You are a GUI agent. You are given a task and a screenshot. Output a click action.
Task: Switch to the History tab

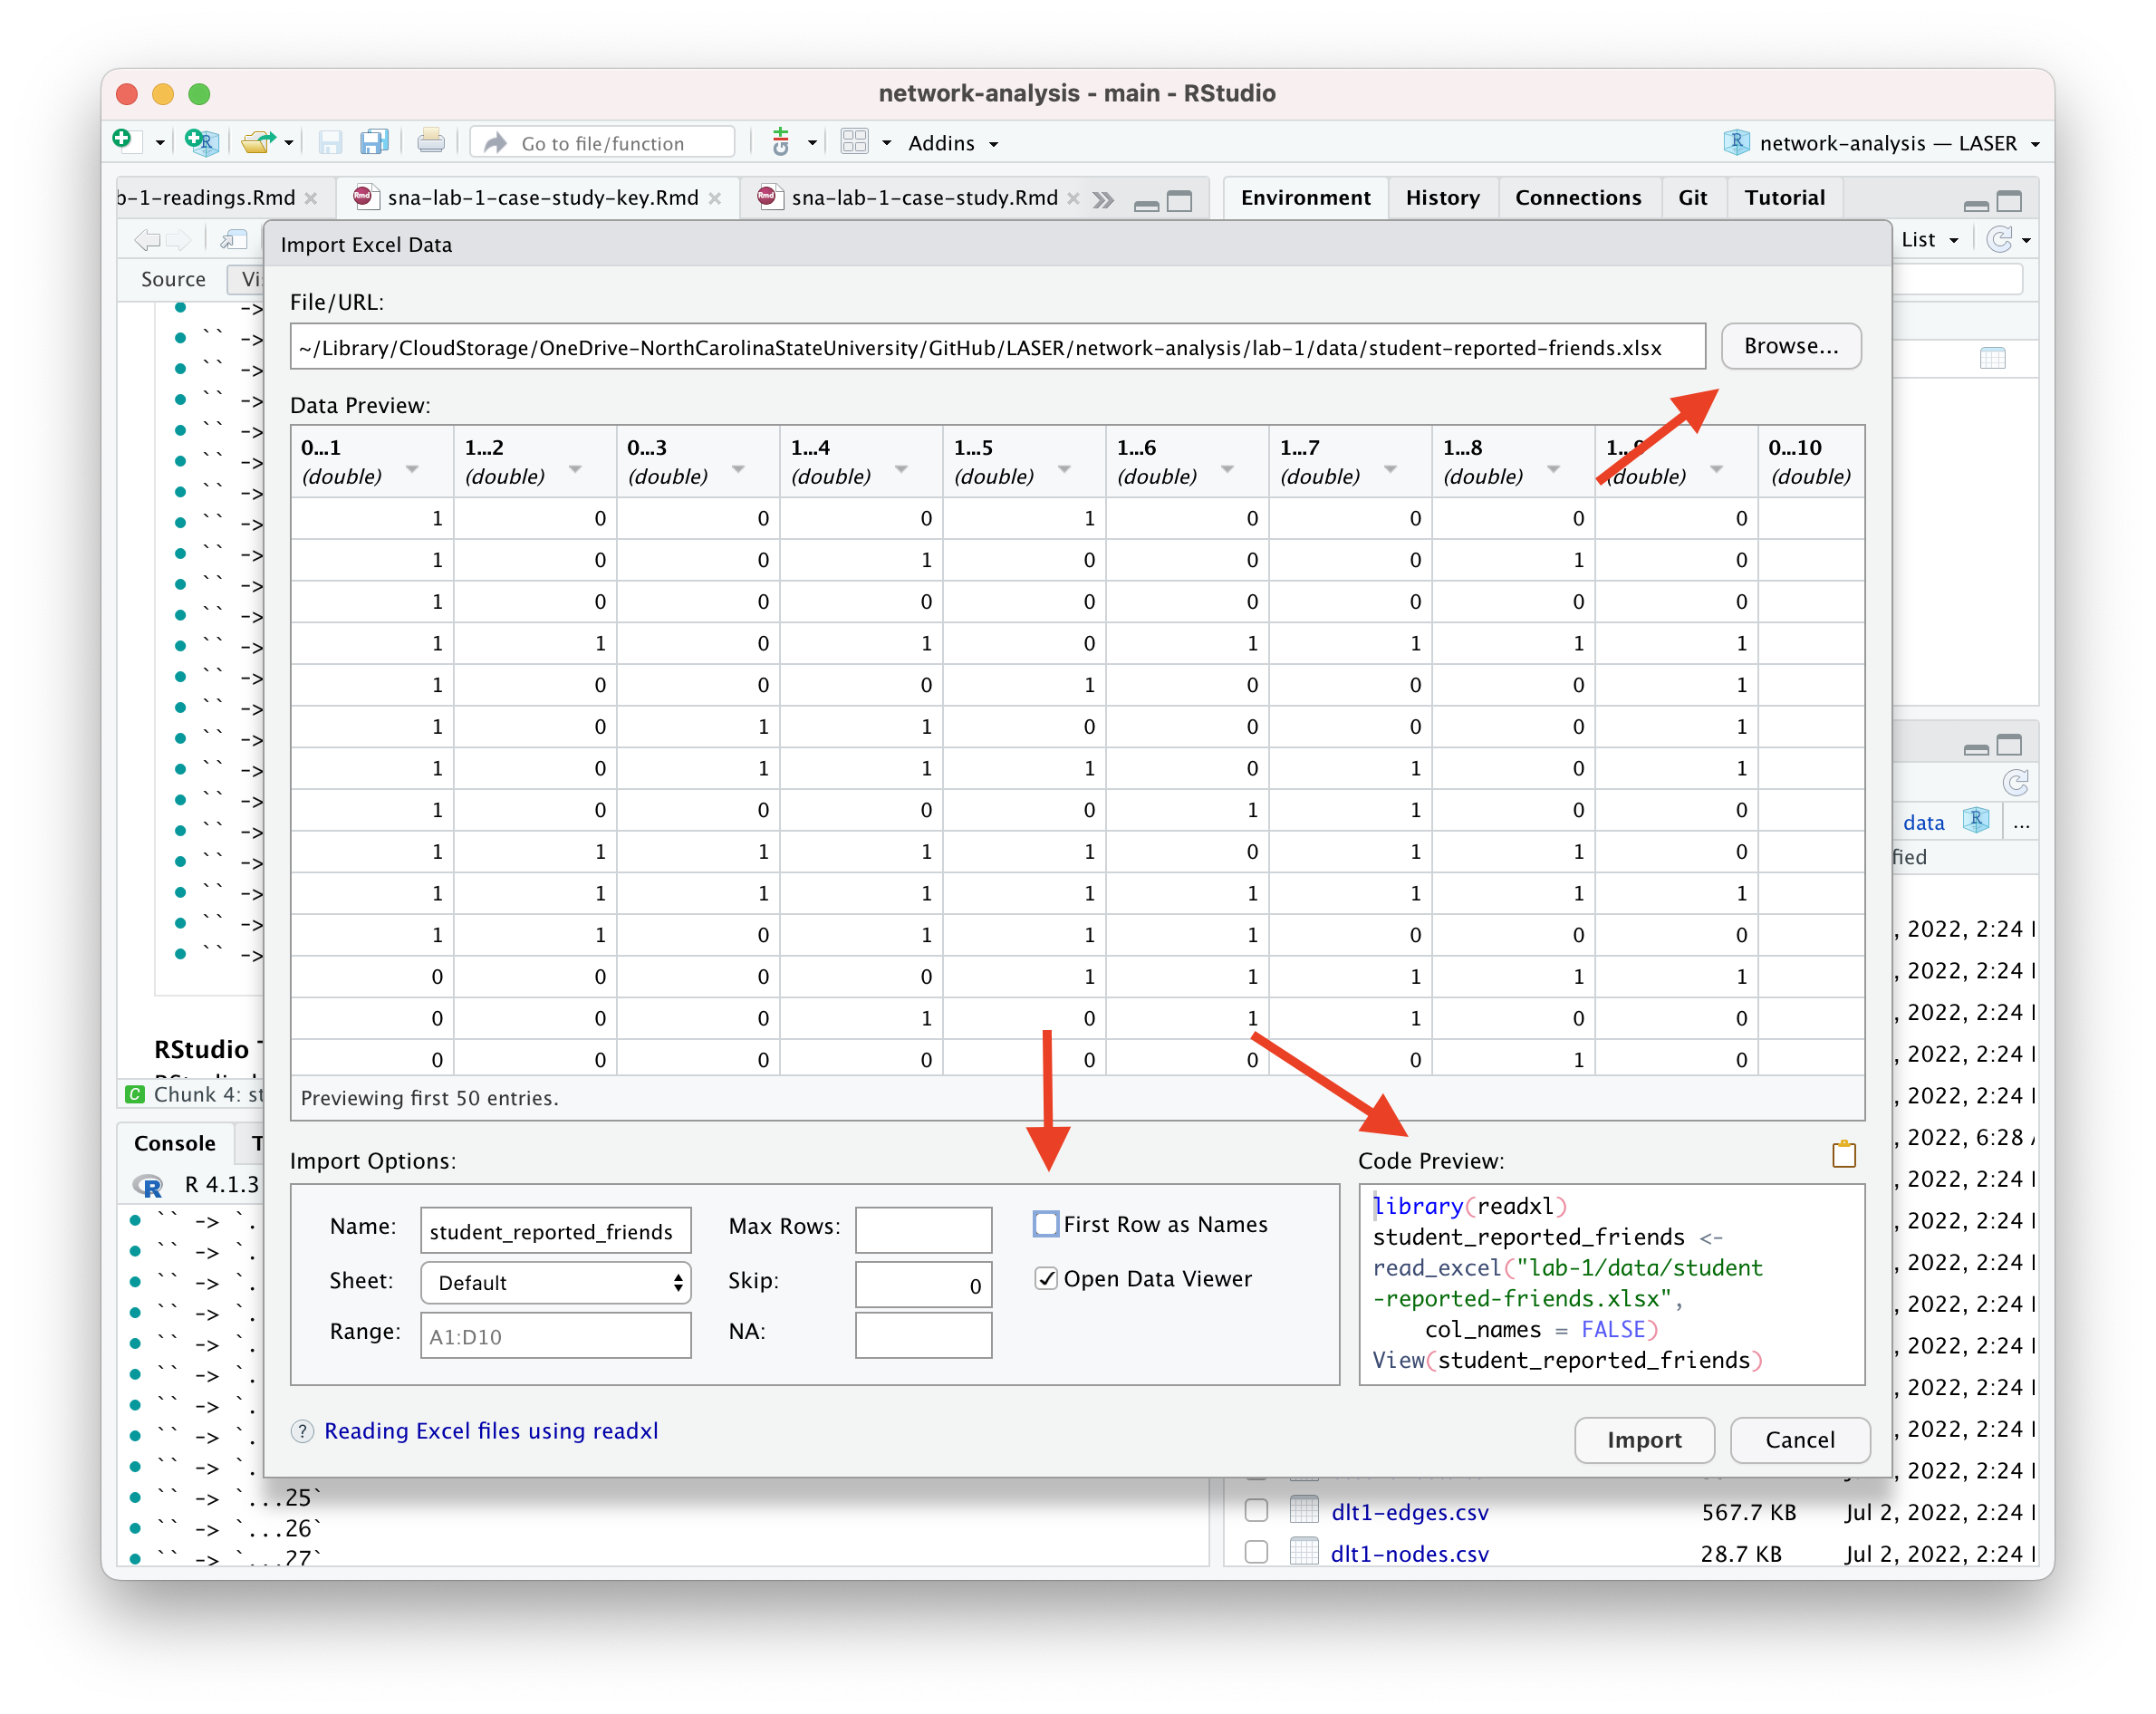click(1442, 197)
